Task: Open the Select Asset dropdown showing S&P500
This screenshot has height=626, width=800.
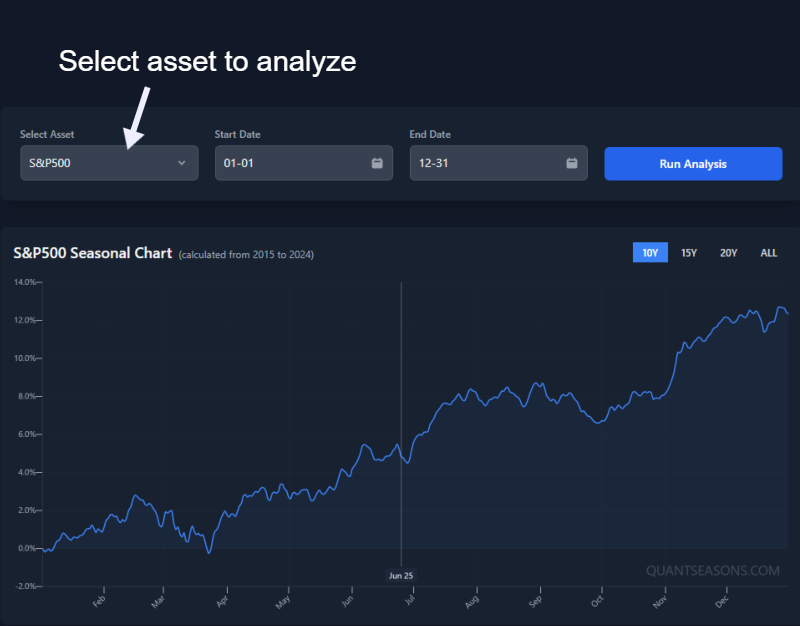Action: click(x=109, y=163)
